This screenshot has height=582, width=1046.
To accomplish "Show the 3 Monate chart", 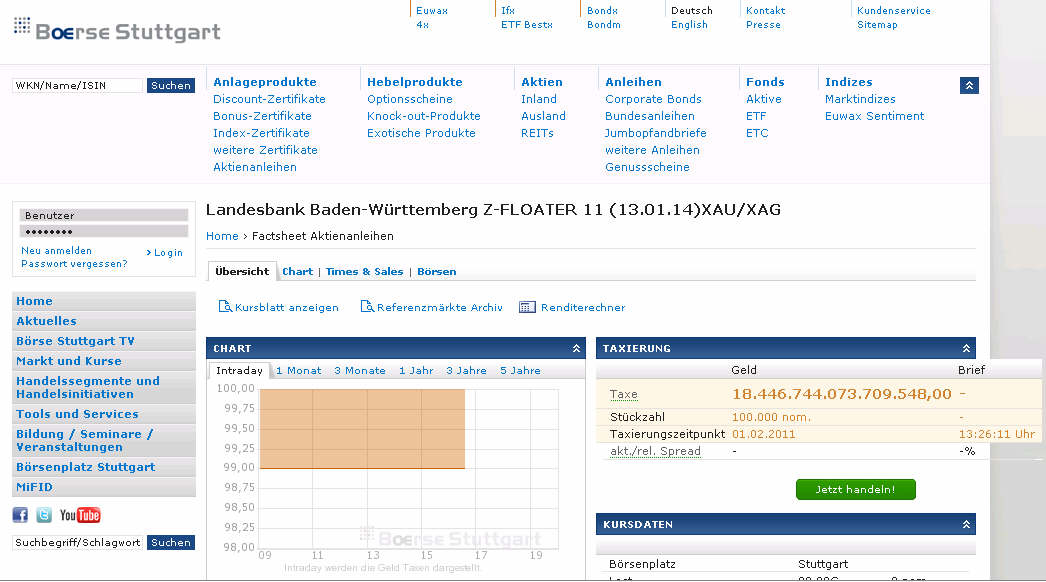I will (x=360, y=370).
